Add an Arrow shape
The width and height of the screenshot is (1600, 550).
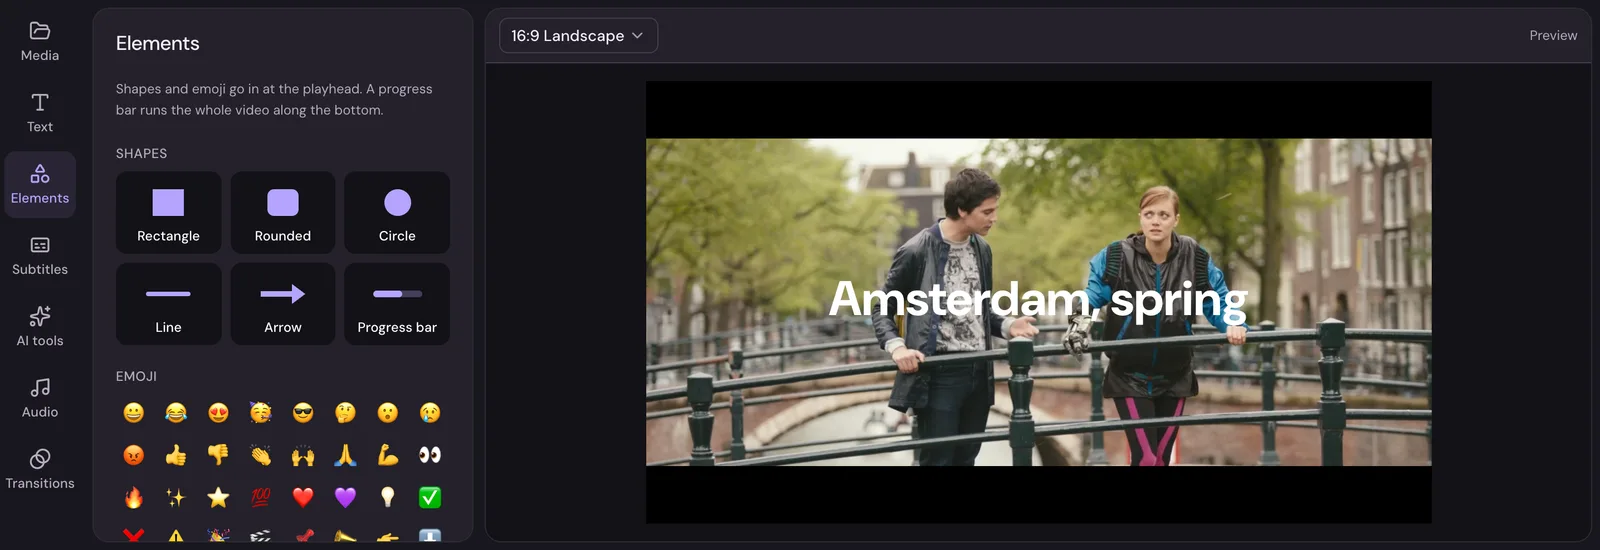point(283,304)
